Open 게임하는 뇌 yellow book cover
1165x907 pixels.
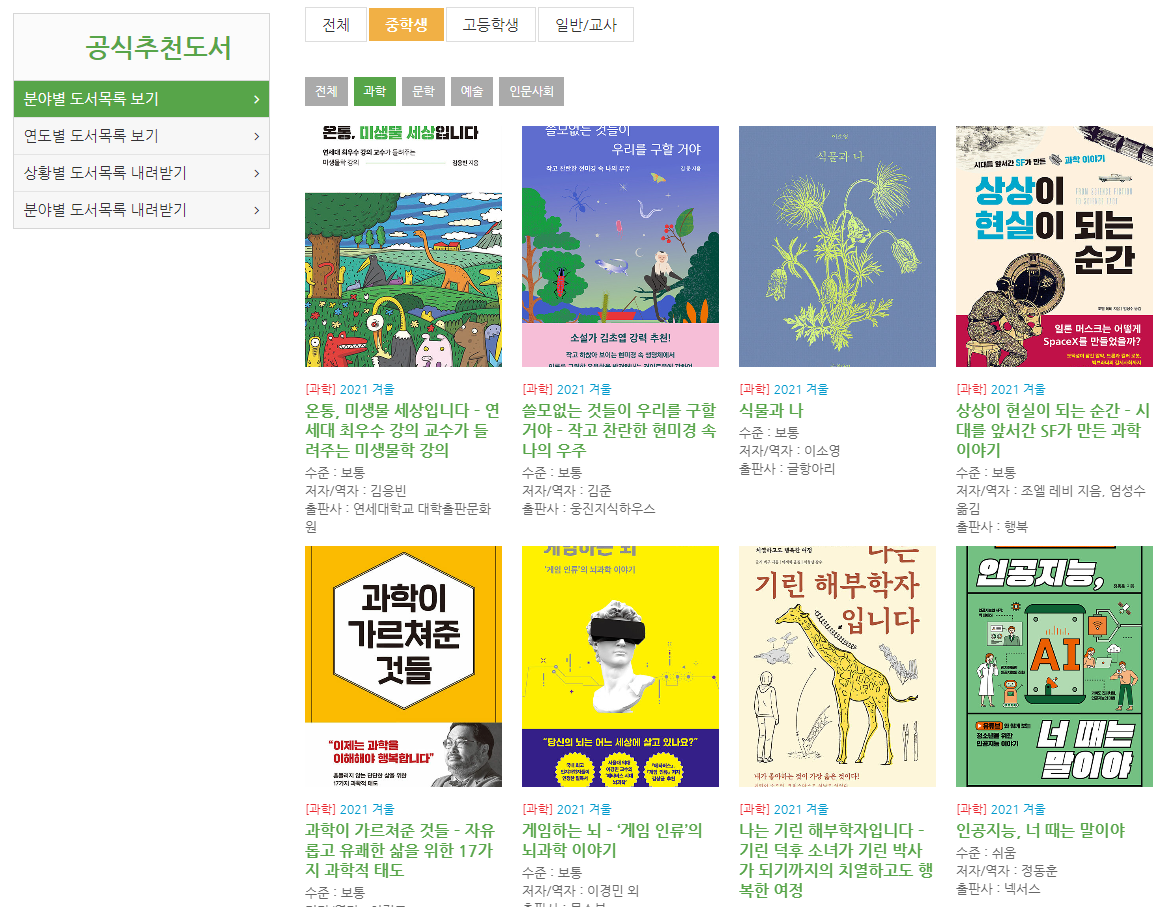click(x=620, y=666)
